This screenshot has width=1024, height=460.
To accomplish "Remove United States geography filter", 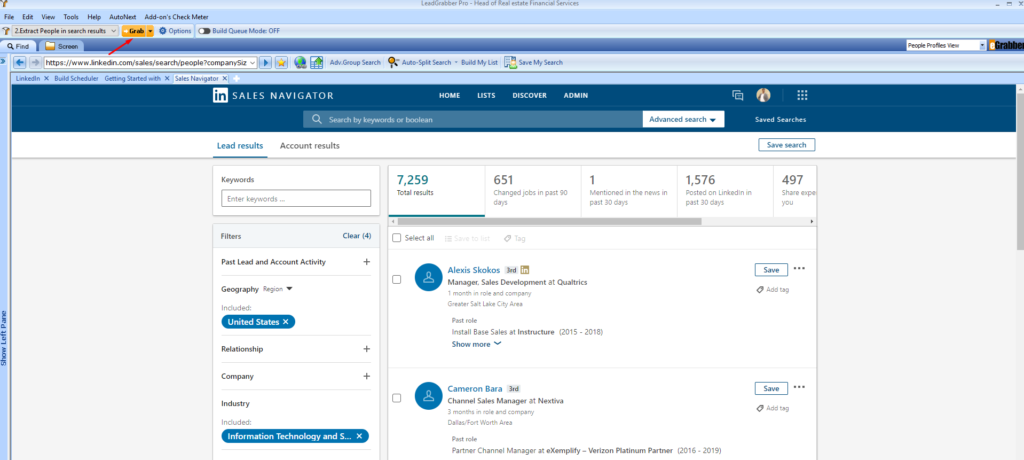I will click(x=285, y=322).
